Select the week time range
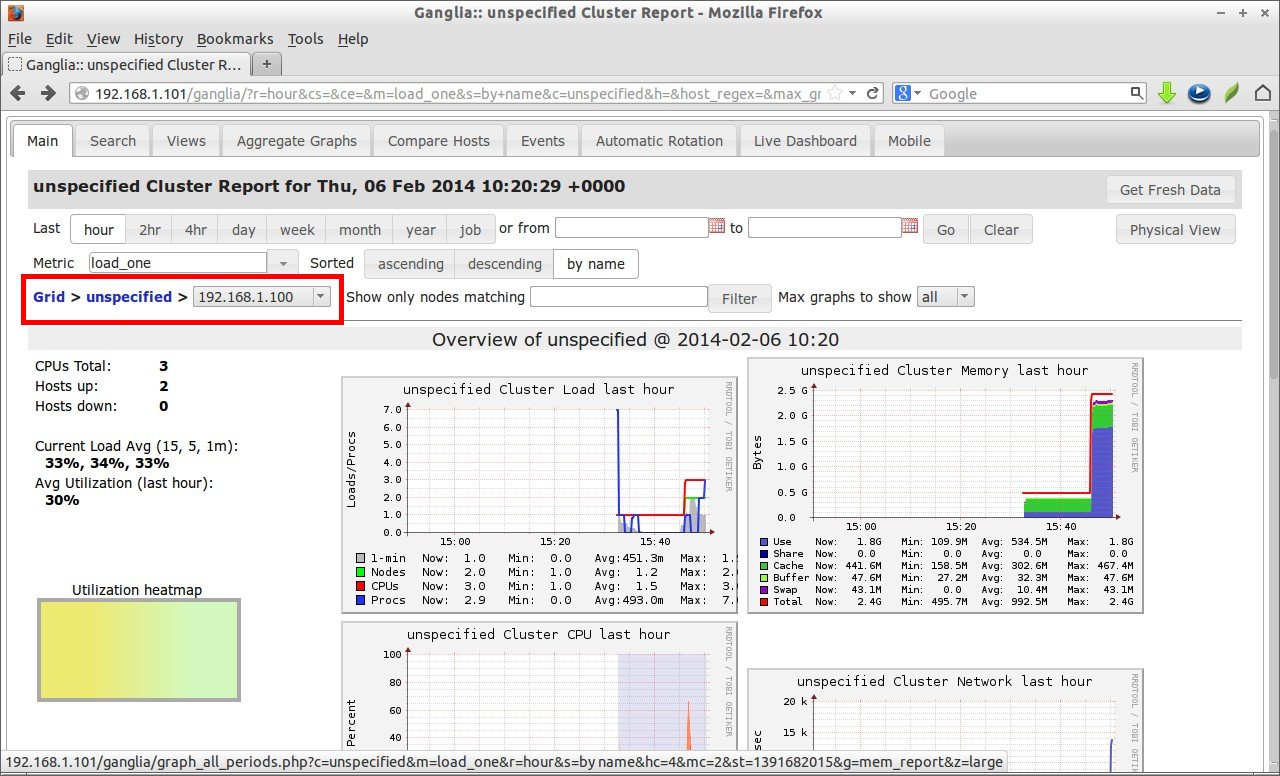The image size is (1280, 776). pyautogui.click(x=297, y=229)
